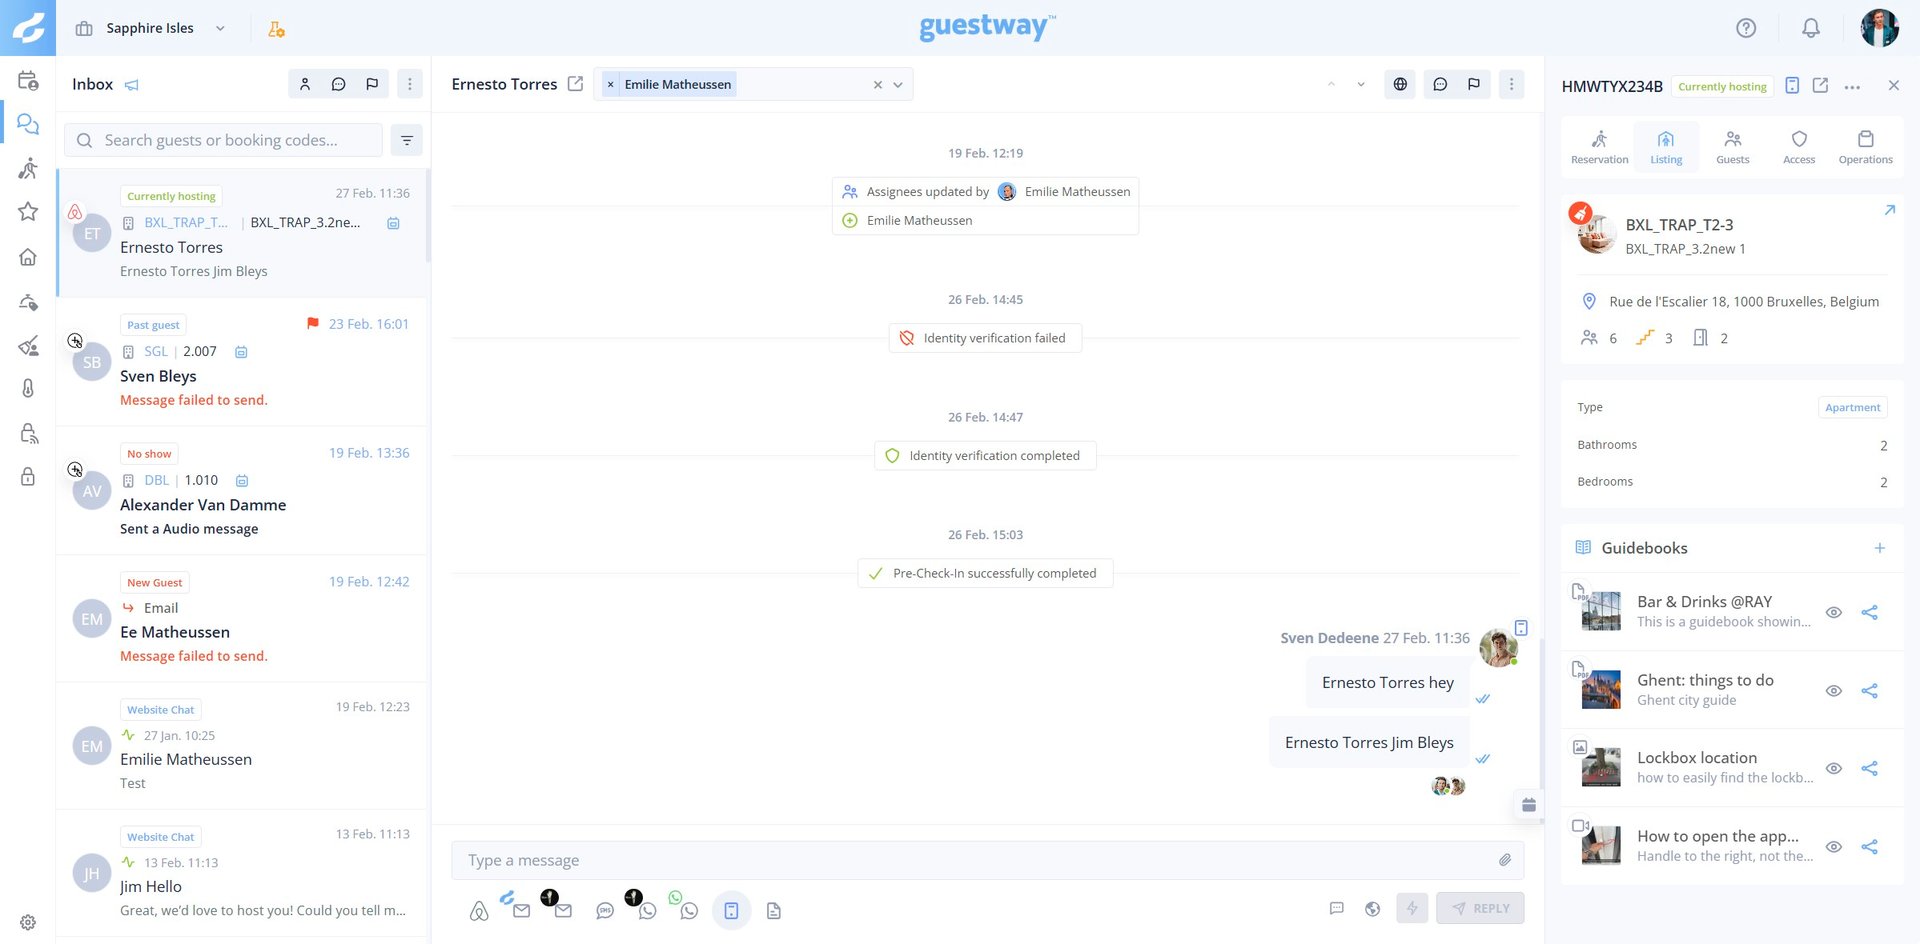1920x944 pixels.
Task: Expand the Sapphire Isles property dropdown
Action: tap(220, 28)
